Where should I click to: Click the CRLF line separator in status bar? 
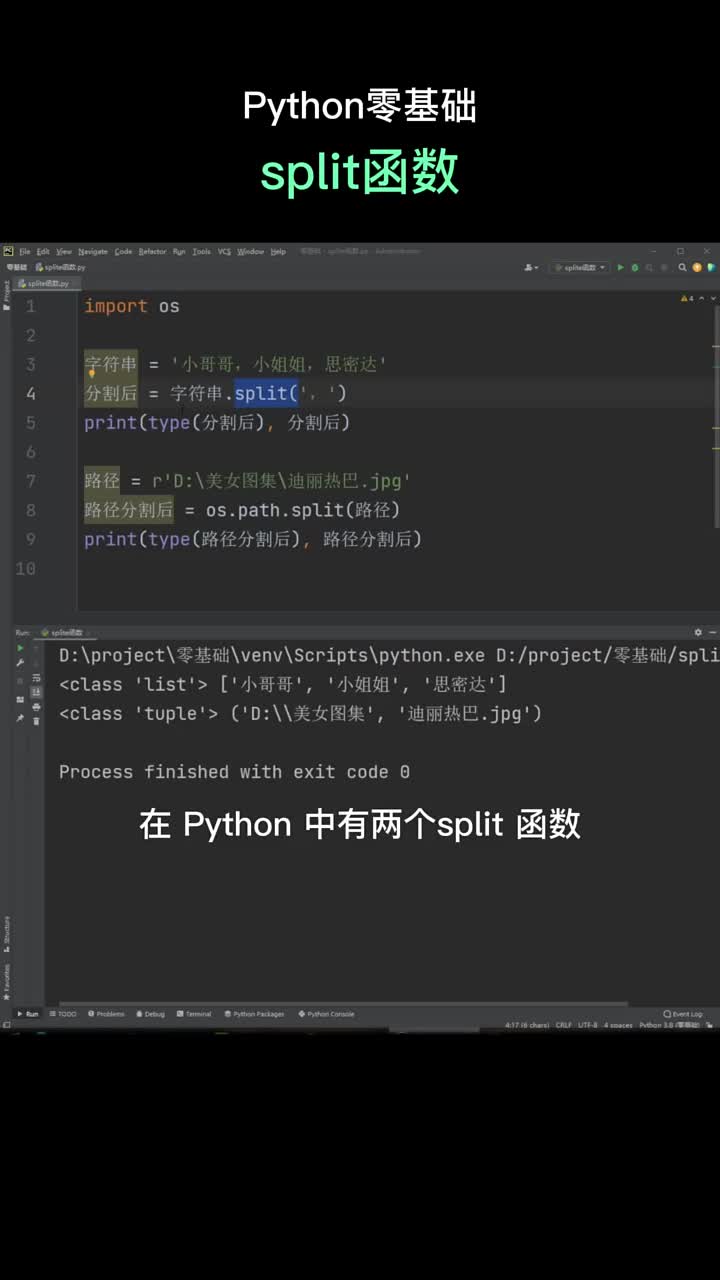pos(564,1025)
